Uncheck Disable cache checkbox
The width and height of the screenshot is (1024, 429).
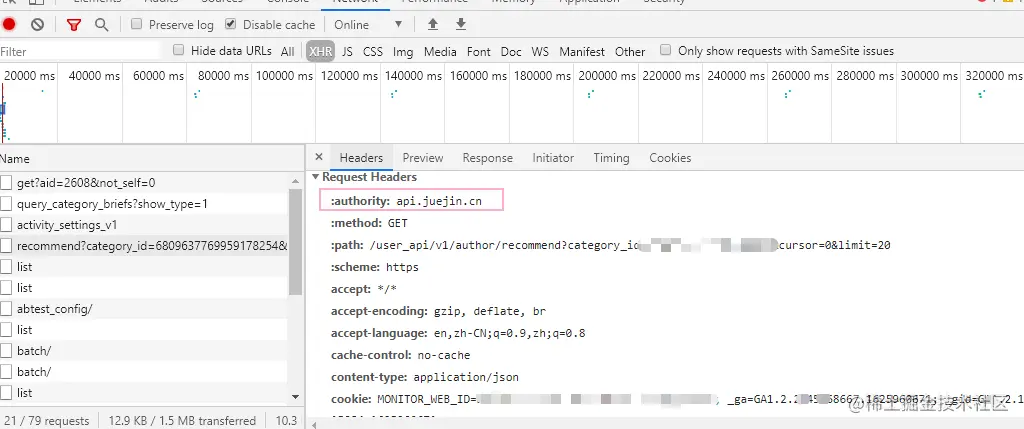231,24
